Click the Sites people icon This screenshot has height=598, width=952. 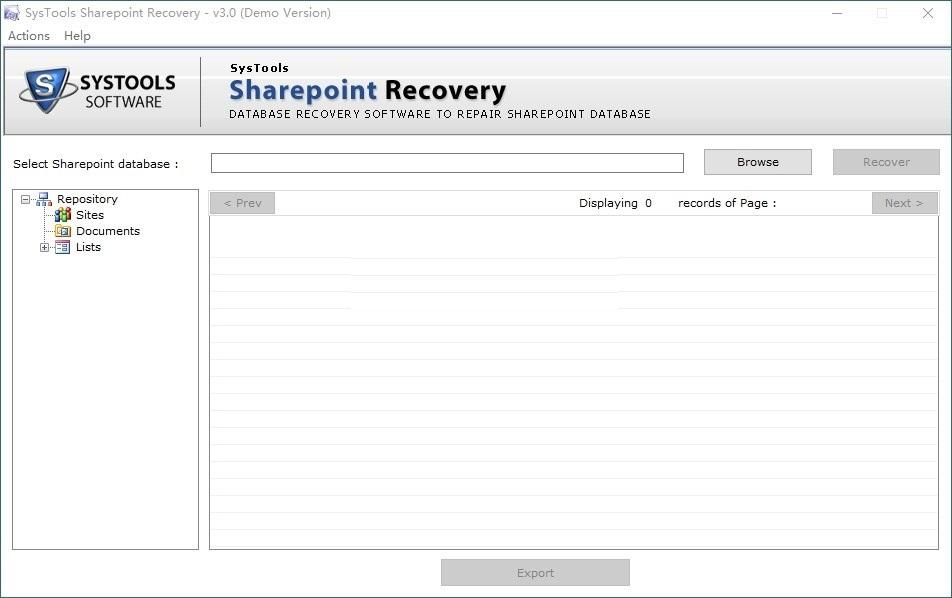tap(63, 215)
